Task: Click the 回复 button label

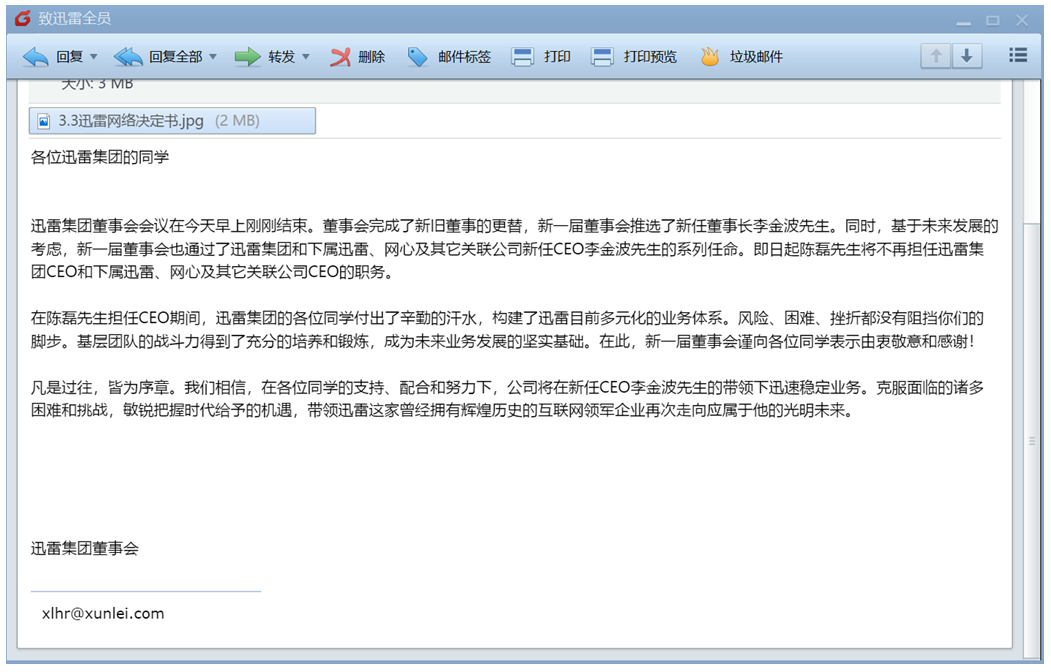Action: coord(69,57)
